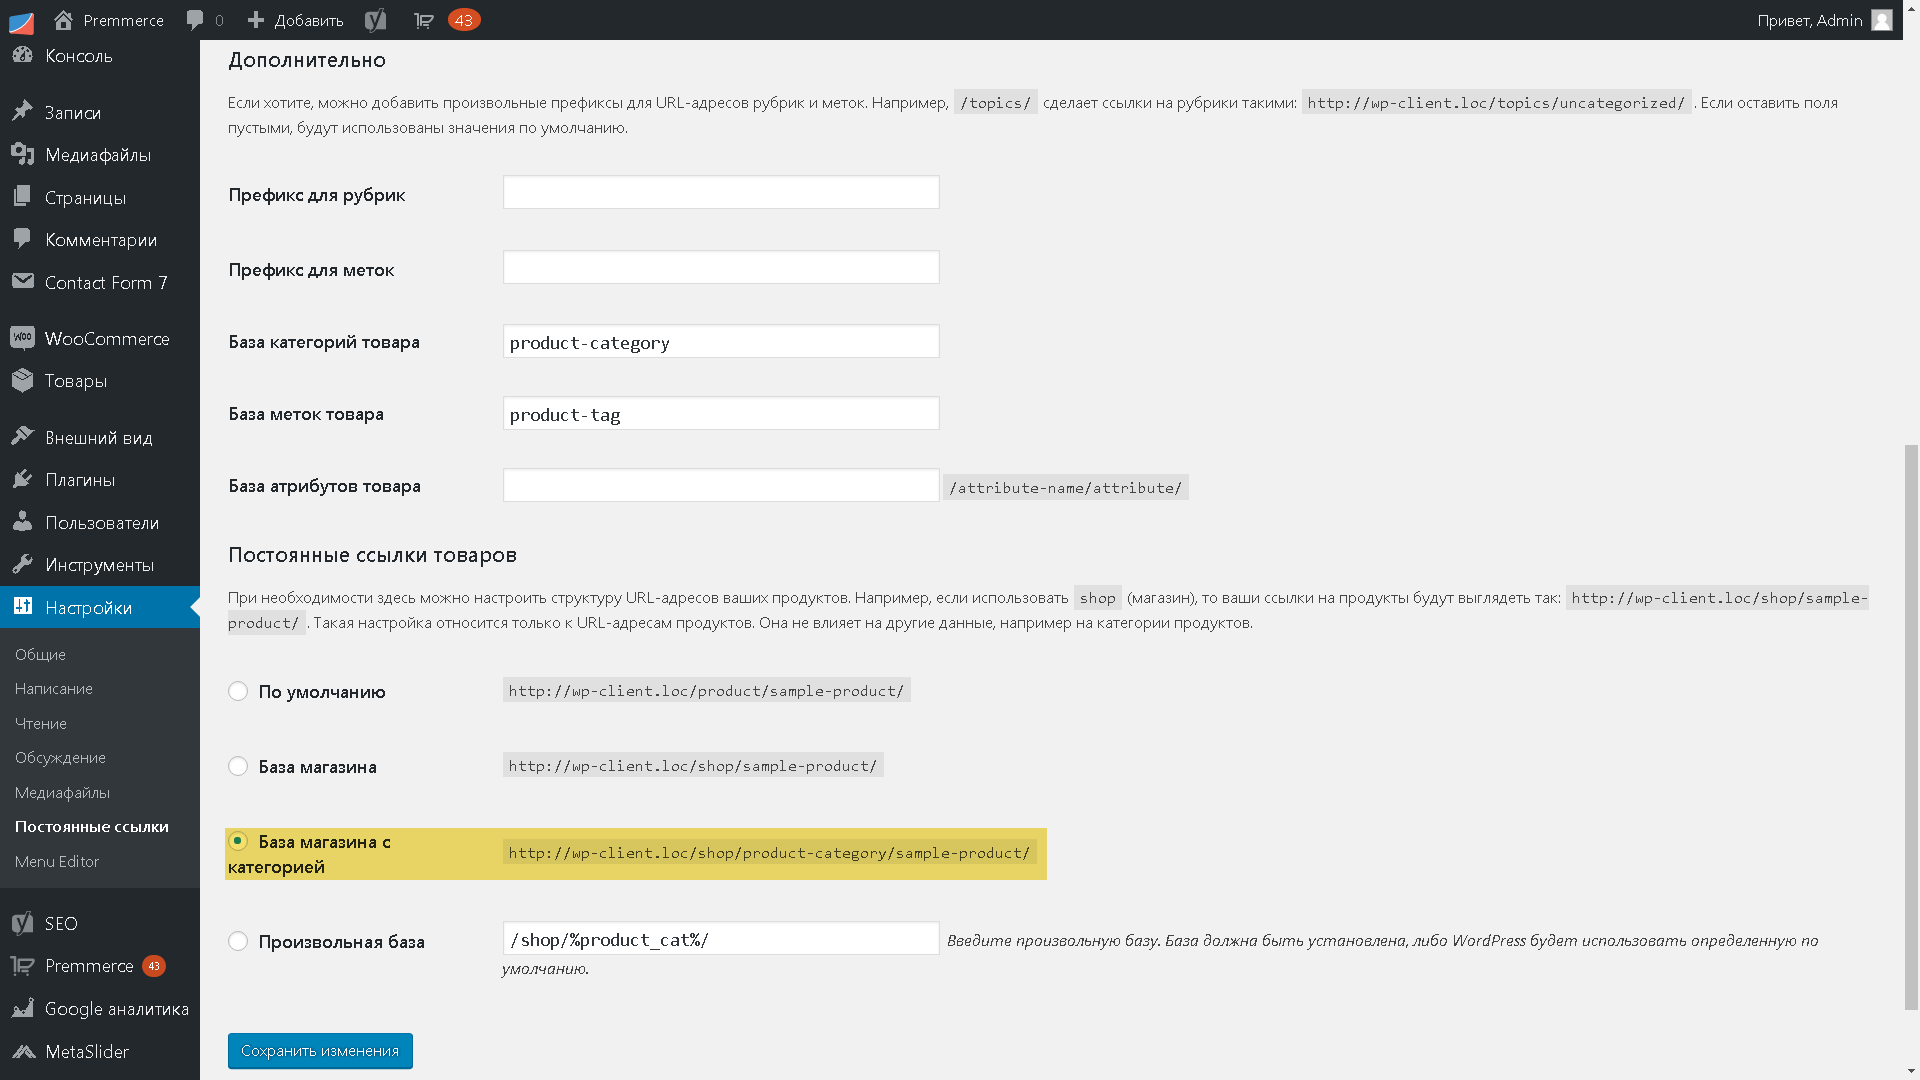Open Чтение settings submenu item

click(41, 723)
